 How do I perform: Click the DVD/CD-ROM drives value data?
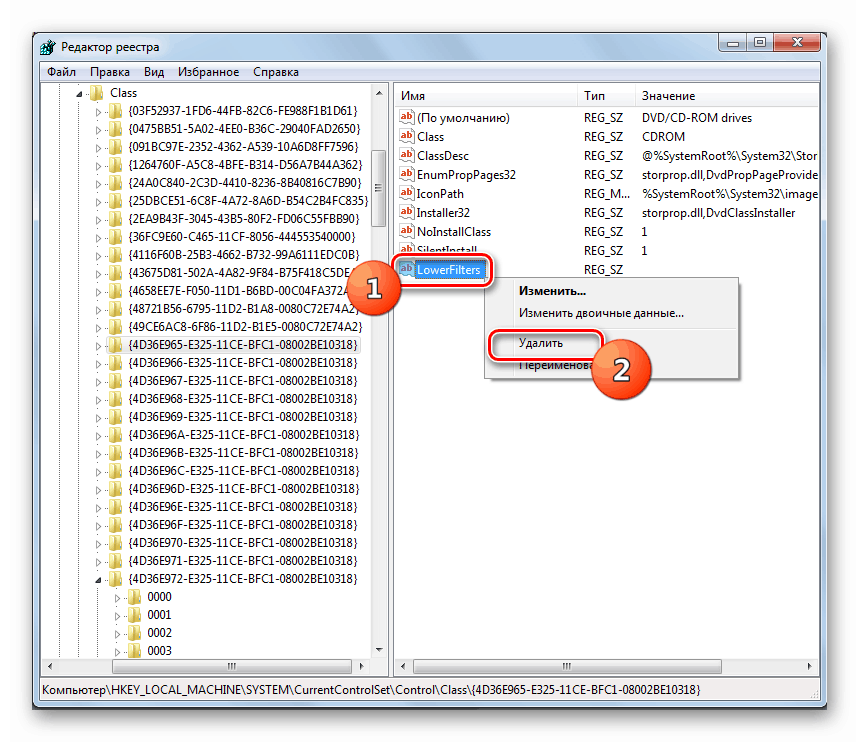click(697, 117)
